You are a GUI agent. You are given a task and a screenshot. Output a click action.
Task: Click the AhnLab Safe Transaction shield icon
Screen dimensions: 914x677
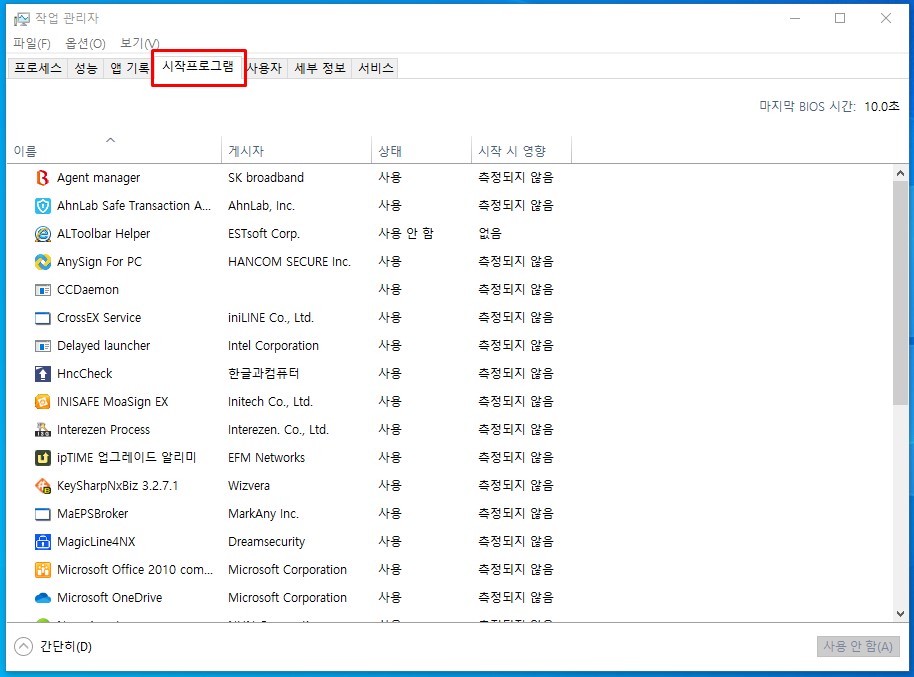click(43, 205)
